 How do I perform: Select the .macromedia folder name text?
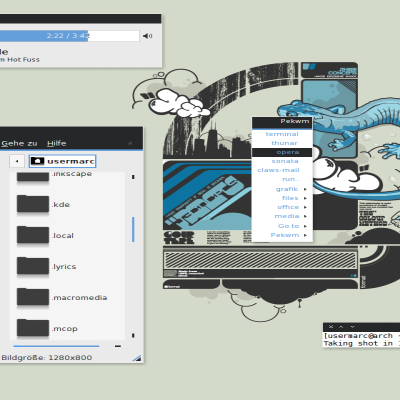80,297
